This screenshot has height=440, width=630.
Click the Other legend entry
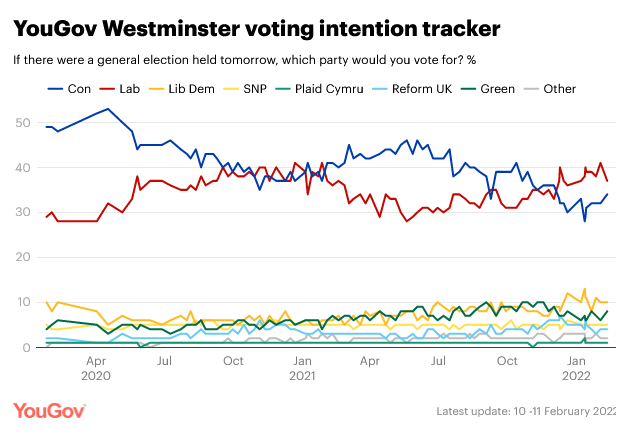(560, 89)
